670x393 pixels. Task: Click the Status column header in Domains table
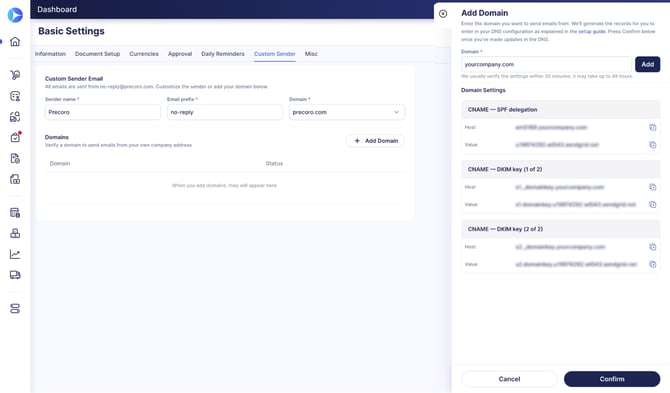pyautogui.click(x=274, y=164)
